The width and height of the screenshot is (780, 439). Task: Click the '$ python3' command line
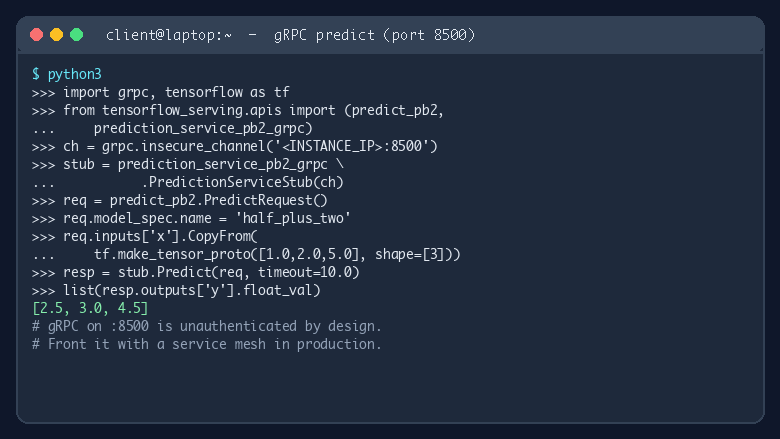[x=67, y=75]
